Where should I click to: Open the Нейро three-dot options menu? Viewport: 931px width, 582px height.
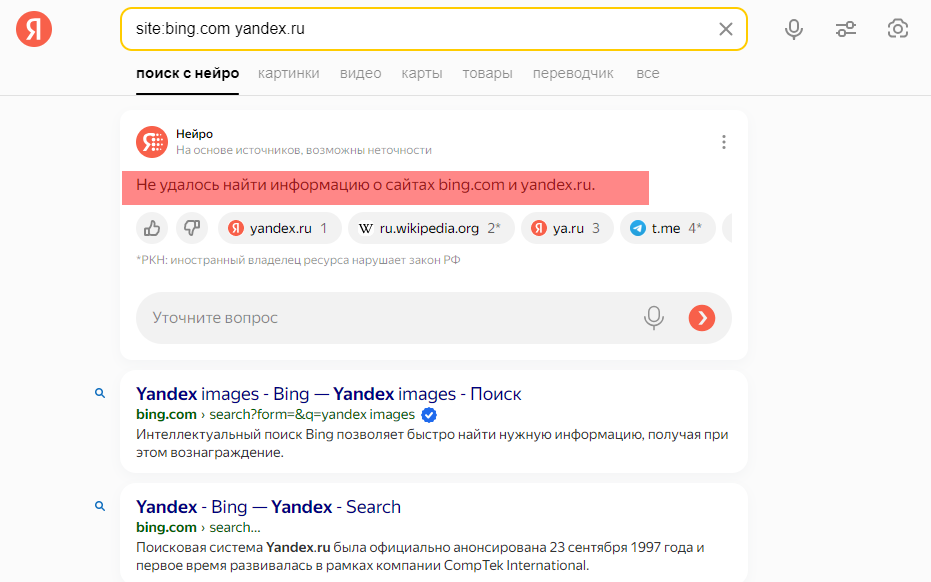pyautogui.click(x=723, y=142)
